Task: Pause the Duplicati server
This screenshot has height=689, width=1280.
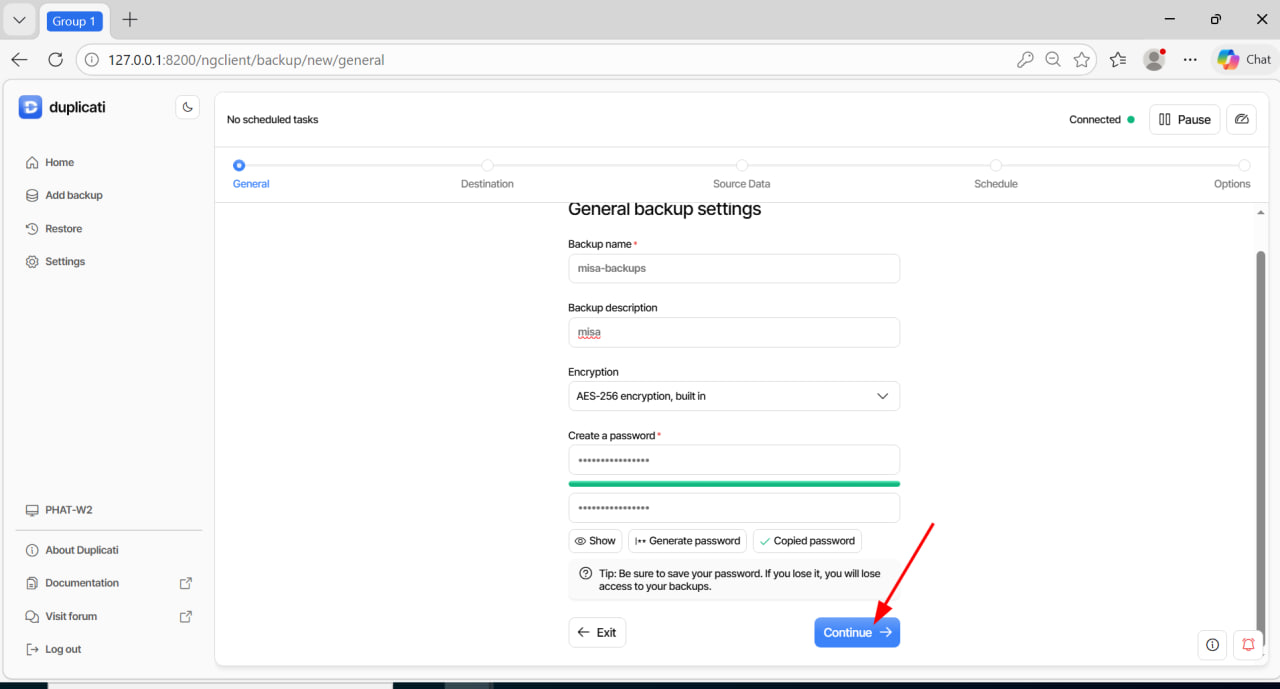Action: pyautogui.click(x=1184, y=119)
